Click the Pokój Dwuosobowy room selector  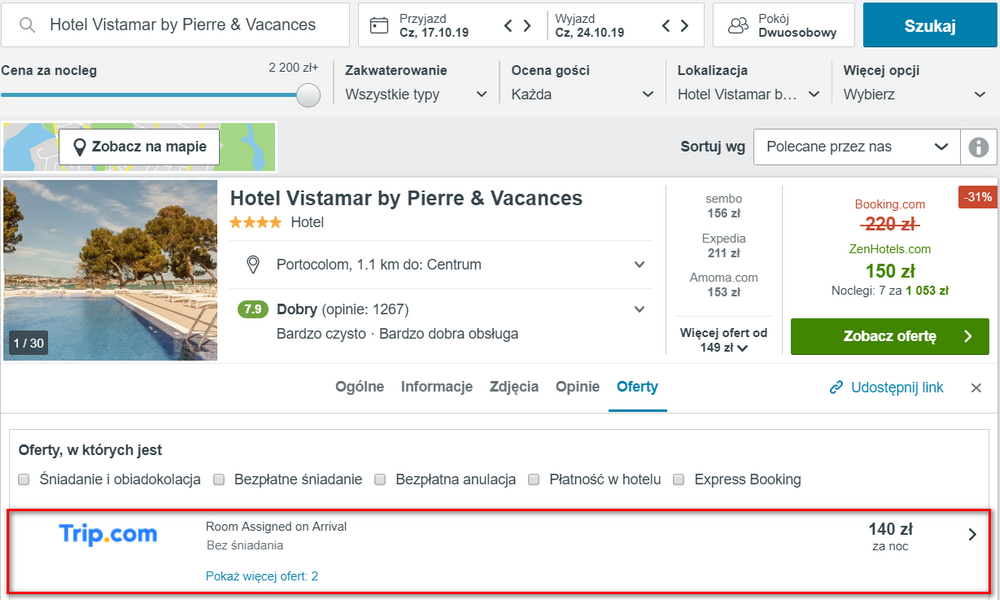click(x=783, y=25)
